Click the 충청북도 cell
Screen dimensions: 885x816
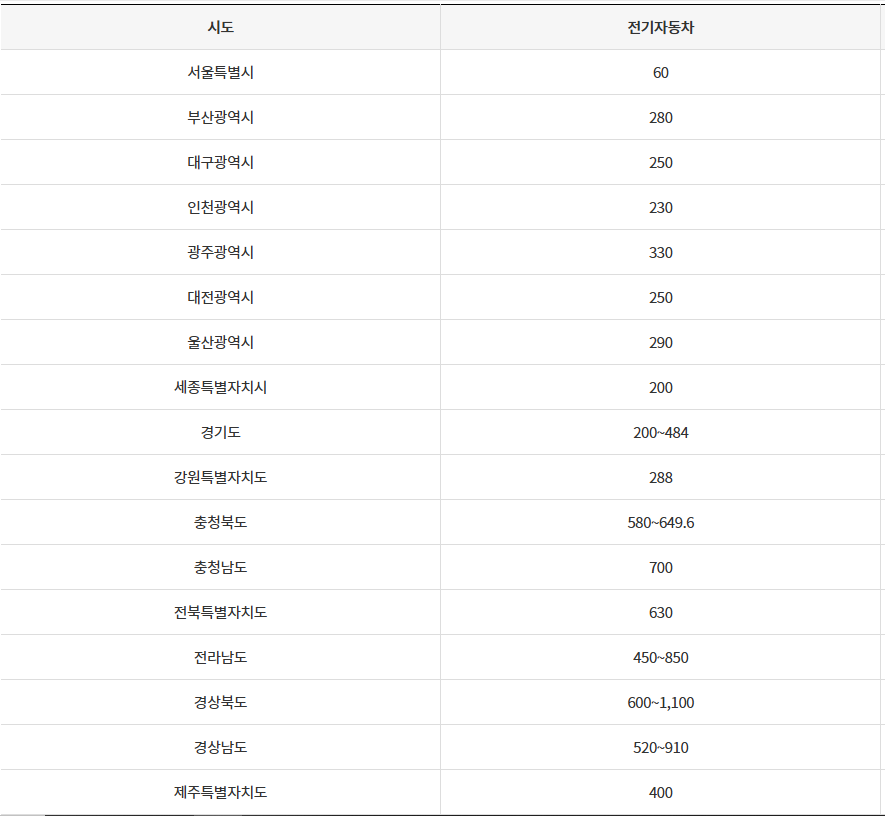click(x=221, y=523)
